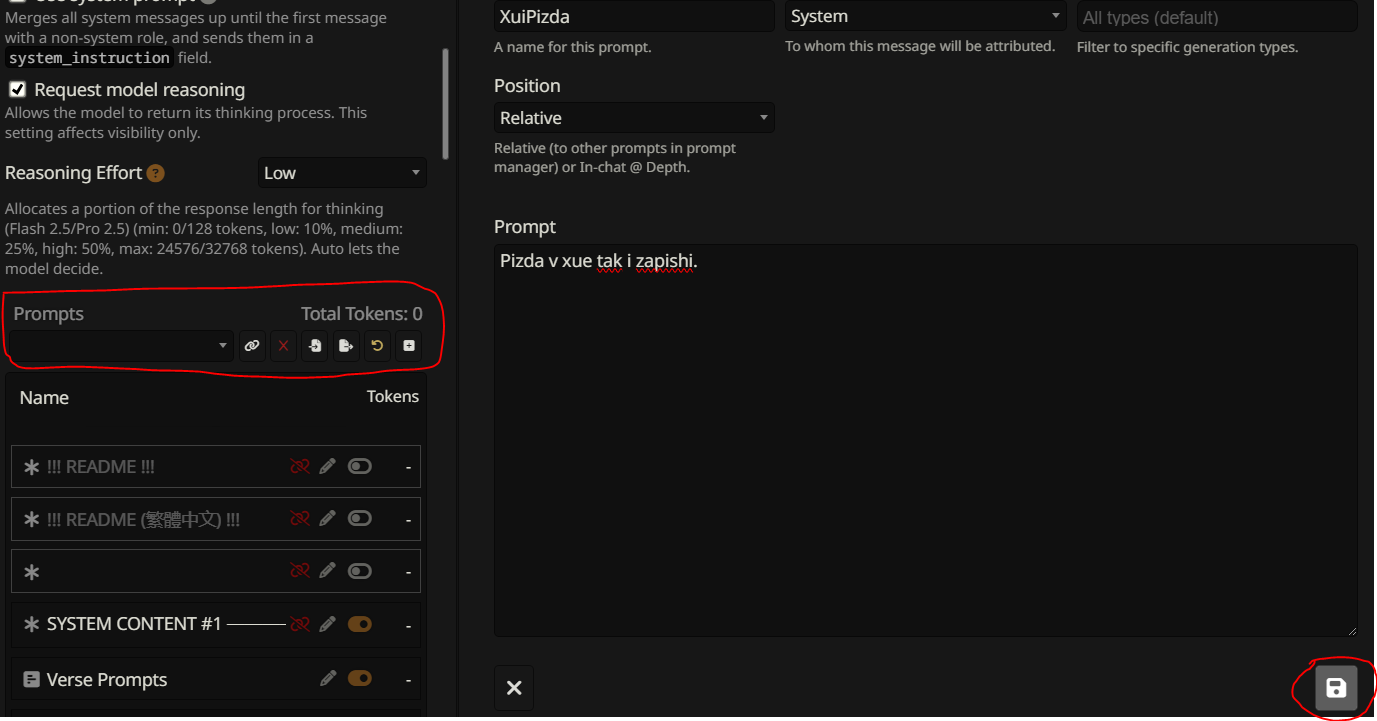Edit SYSTEM CONTENT #1 with the pencil icon
The width and height of the screenshot is (1377, 721).
tap(327, 624)
